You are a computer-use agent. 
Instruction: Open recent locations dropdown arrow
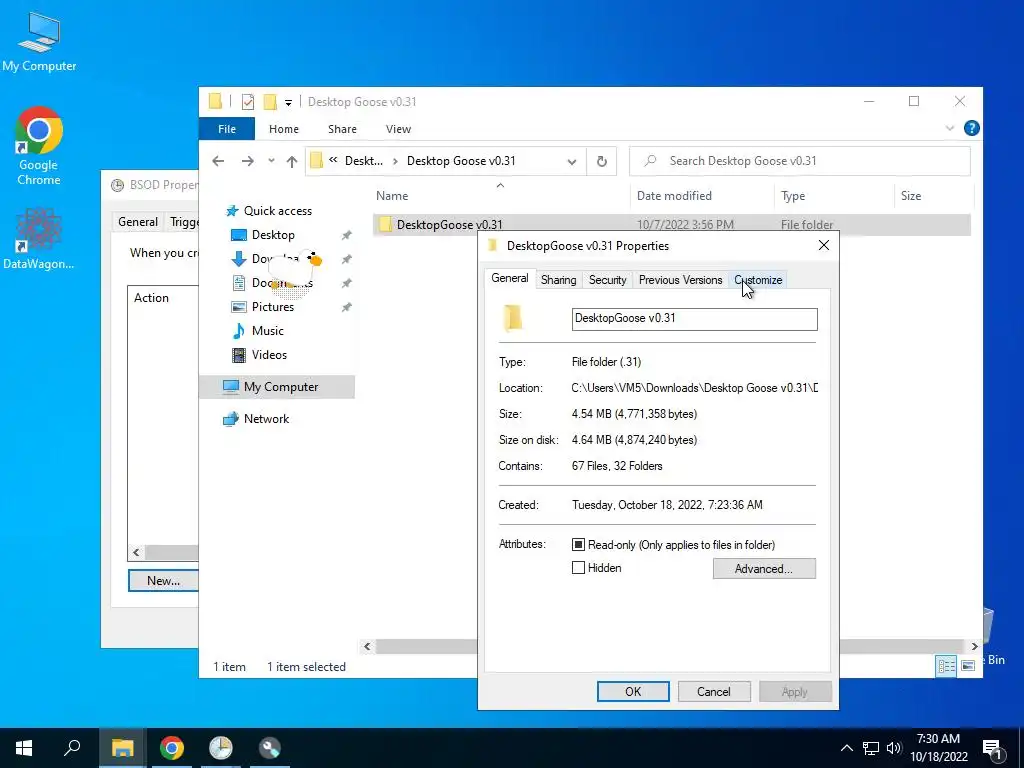(271, 161)
